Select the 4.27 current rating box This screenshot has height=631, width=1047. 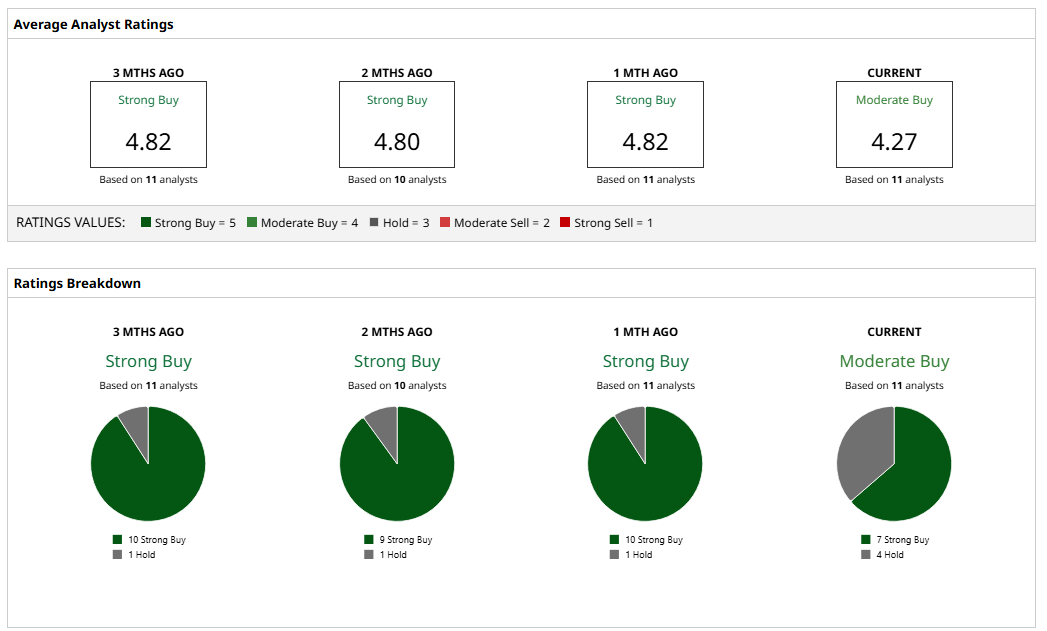click(894, 125)
